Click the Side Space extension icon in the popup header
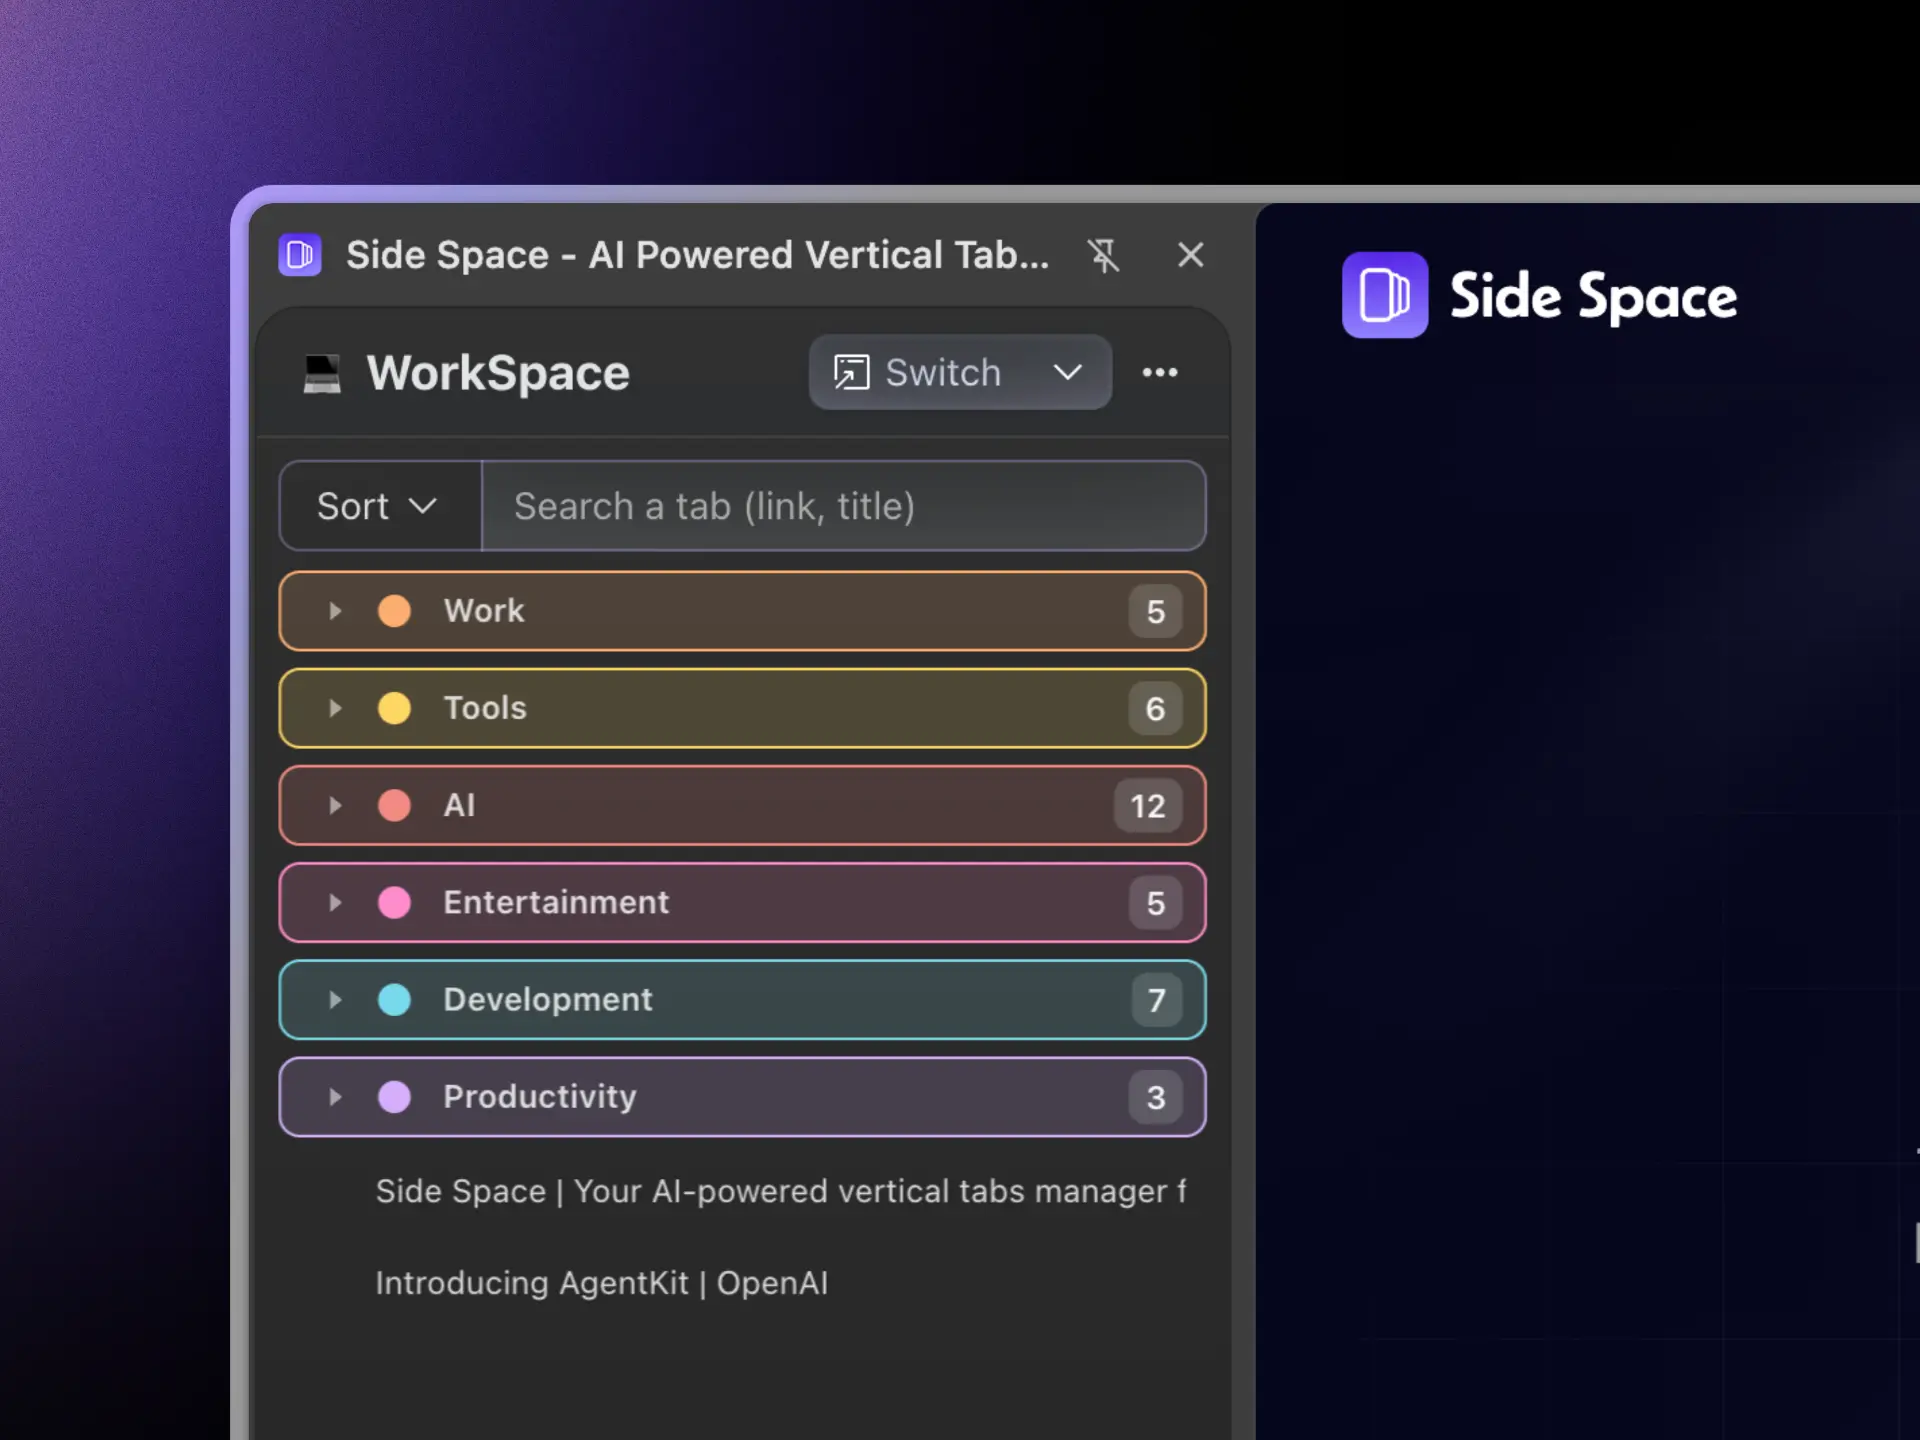Image resolution: width=1920 pixels, height=1440 pixels. click(300, 255)
